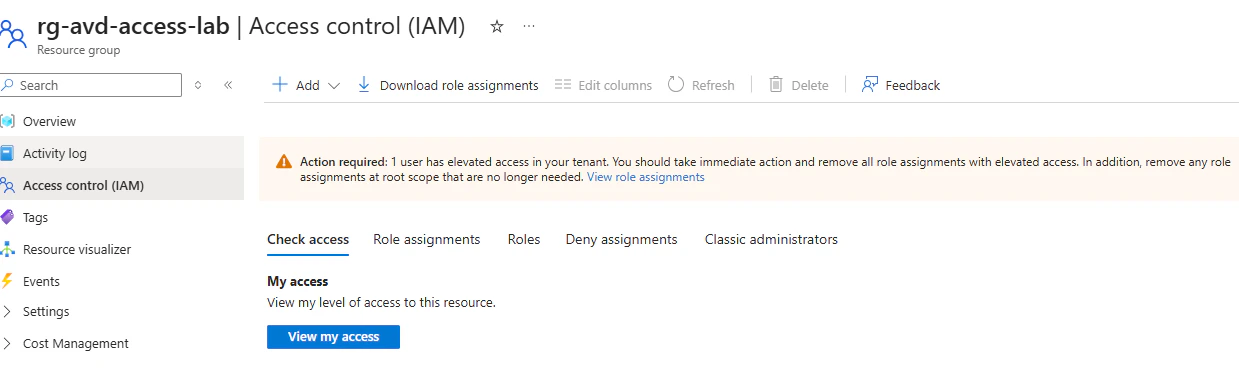Expand the Settings section
The image size is (1239, 369).
tap(8, 312)
